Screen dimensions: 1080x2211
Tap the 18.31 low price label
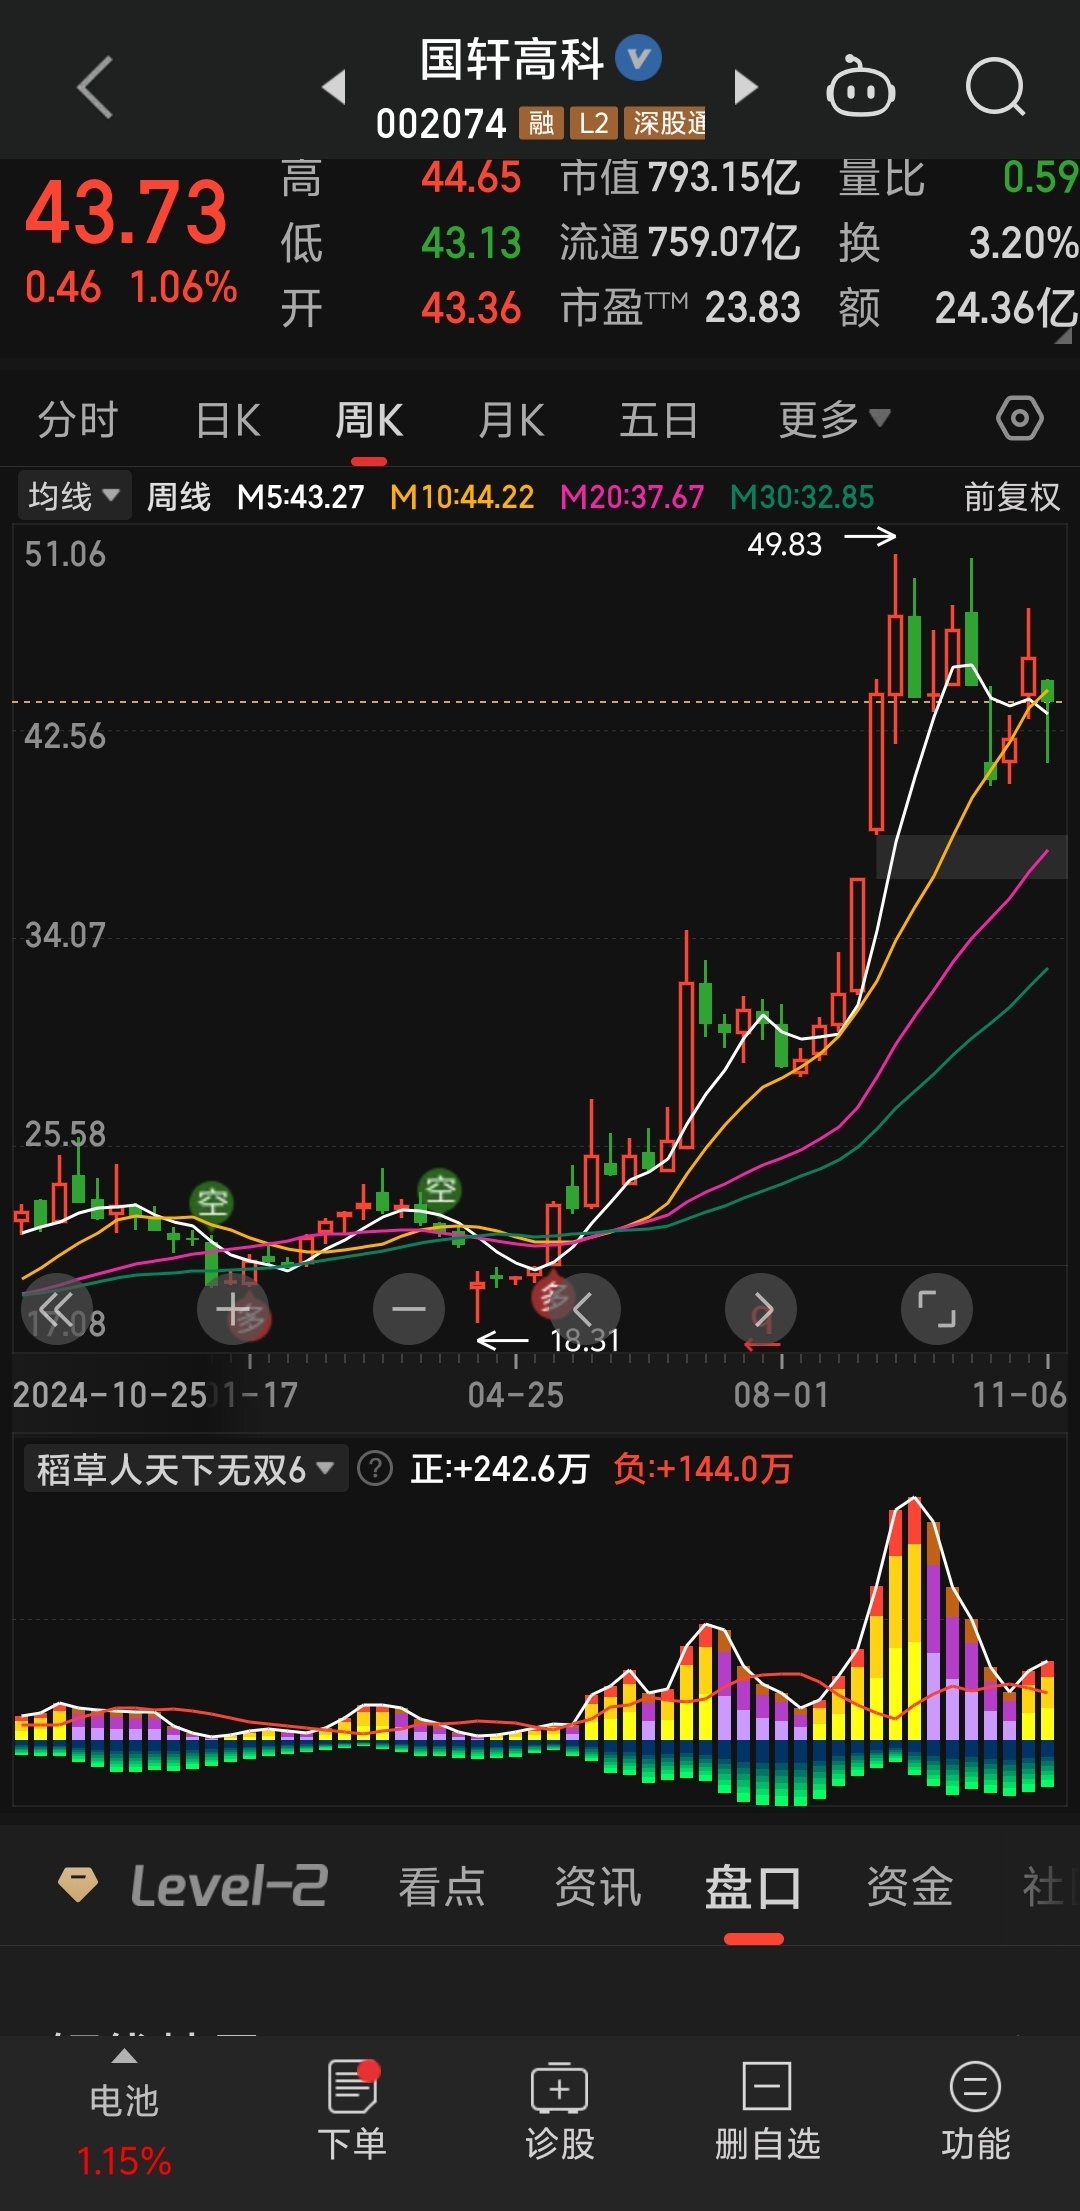pyautogui.click(x=585, y=1340)
